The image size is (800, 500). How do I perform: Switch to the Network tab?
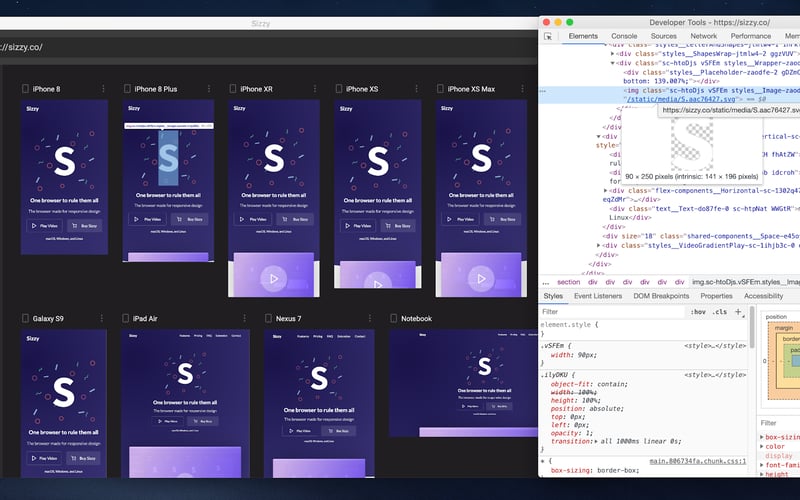[703, 36]
